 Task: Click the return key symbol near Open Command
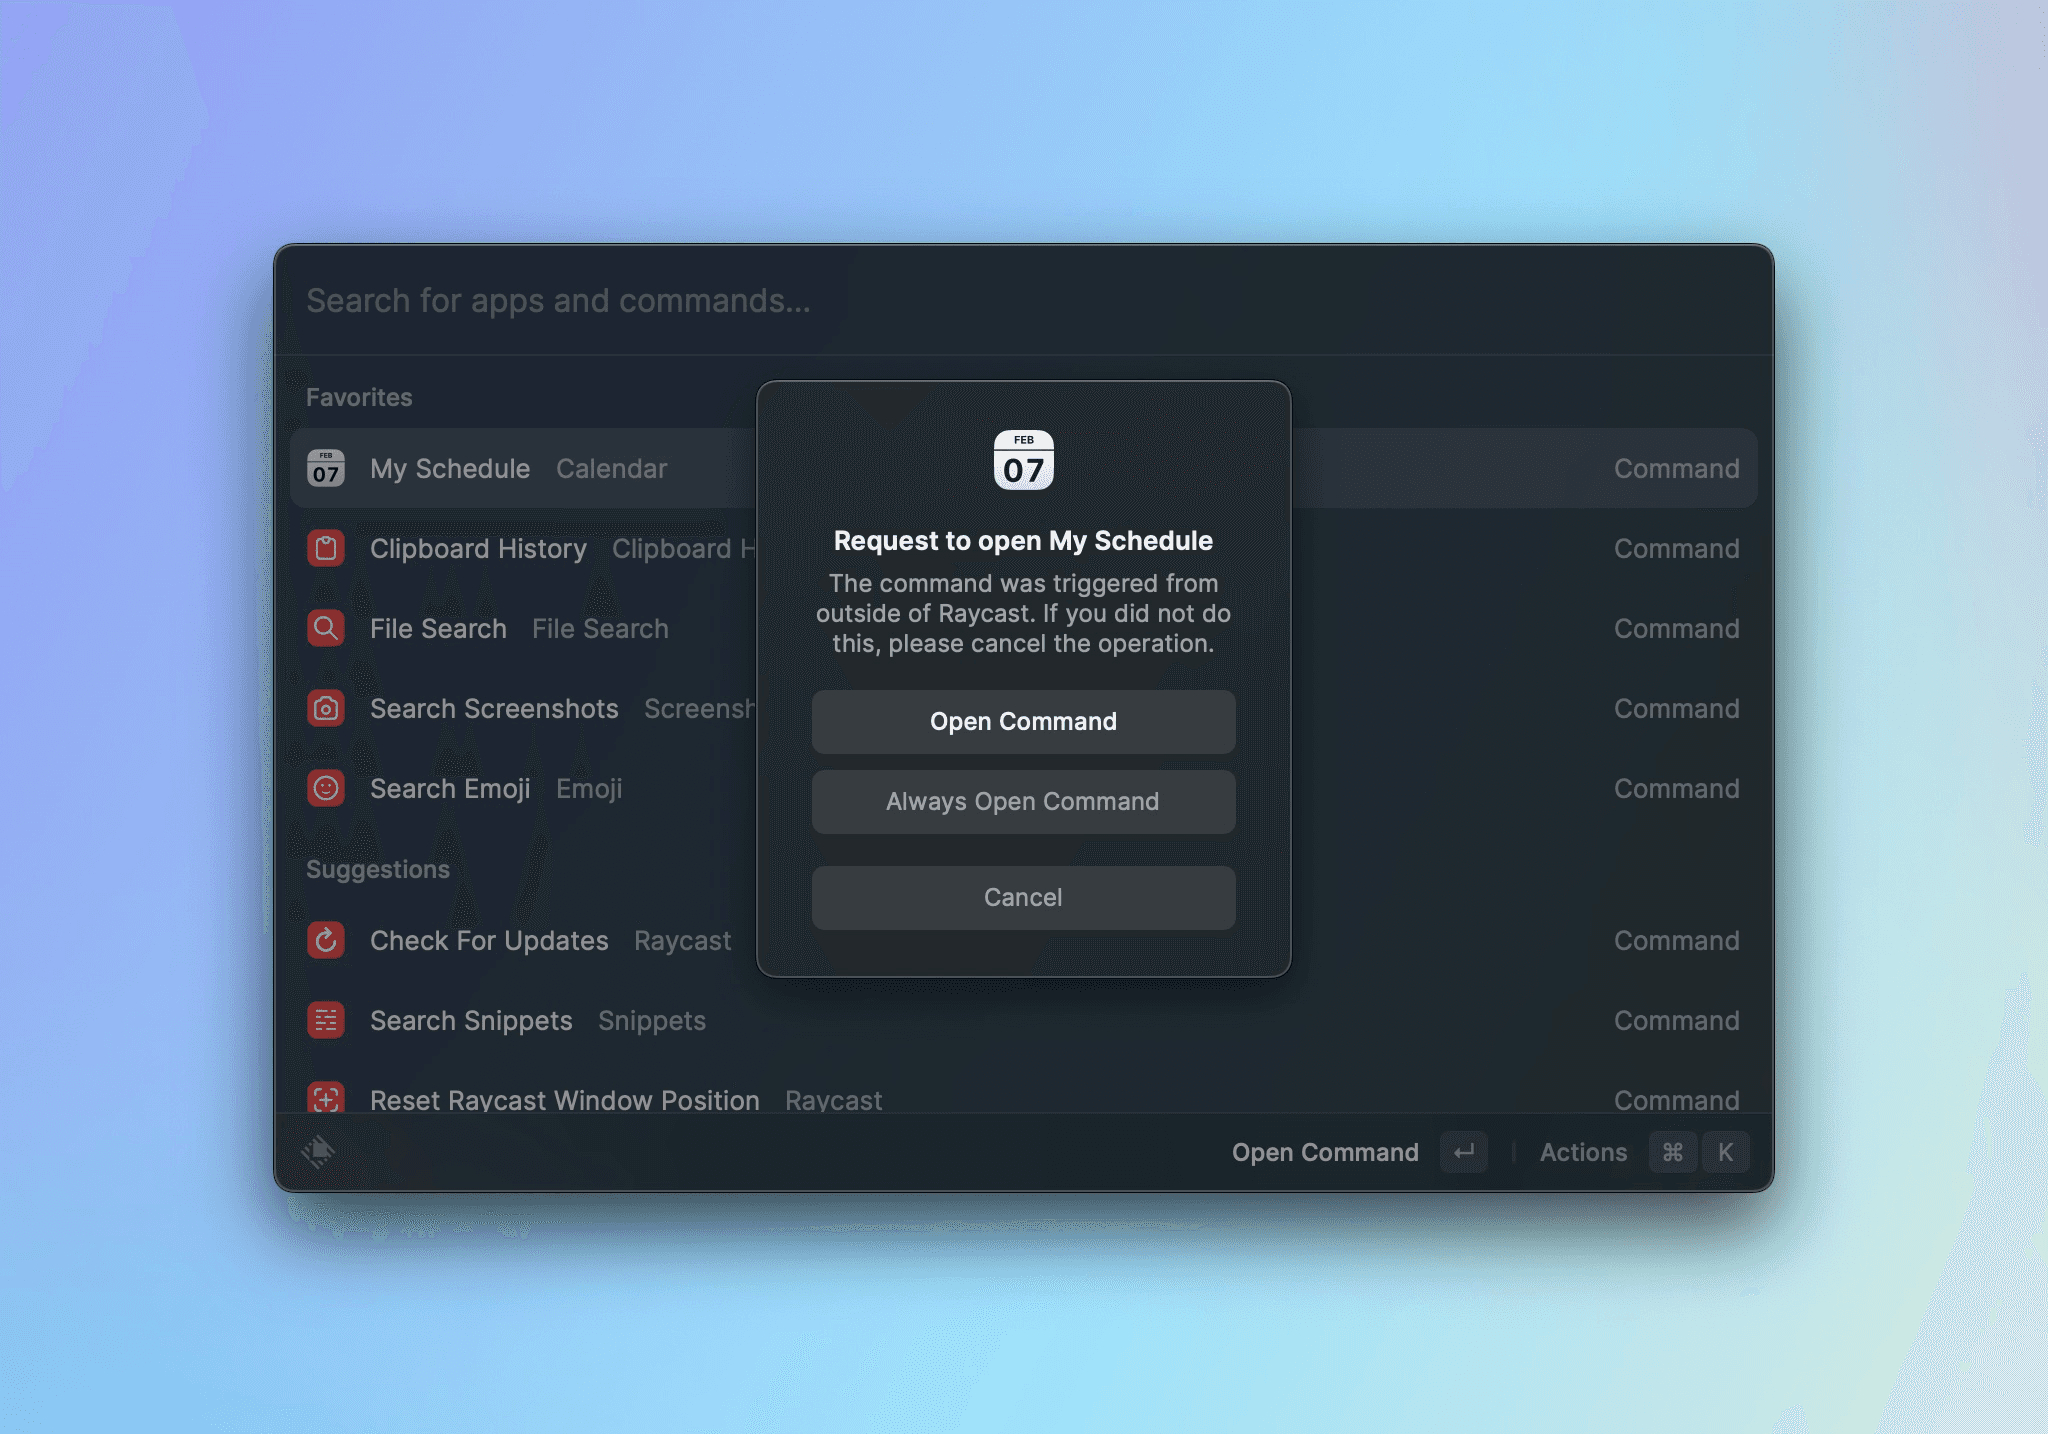click(x=1463, y=1152)
